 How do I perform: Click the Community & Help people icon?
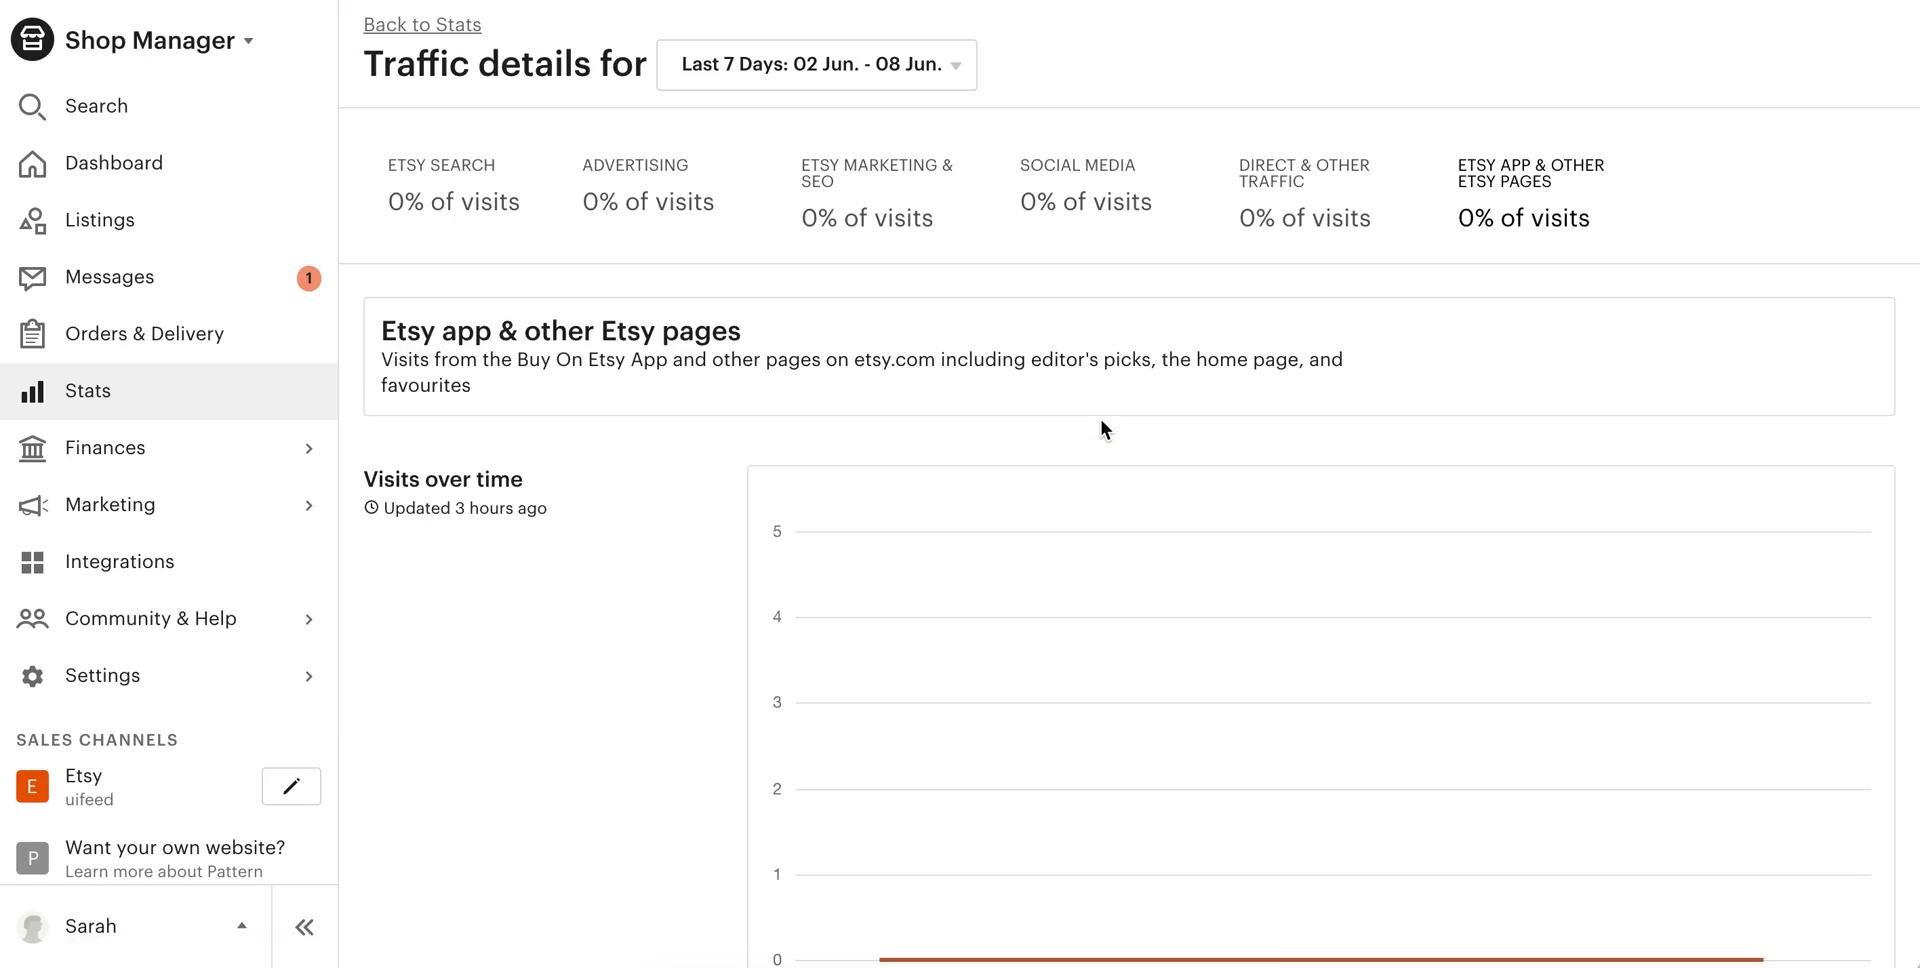tap(32, 619)
